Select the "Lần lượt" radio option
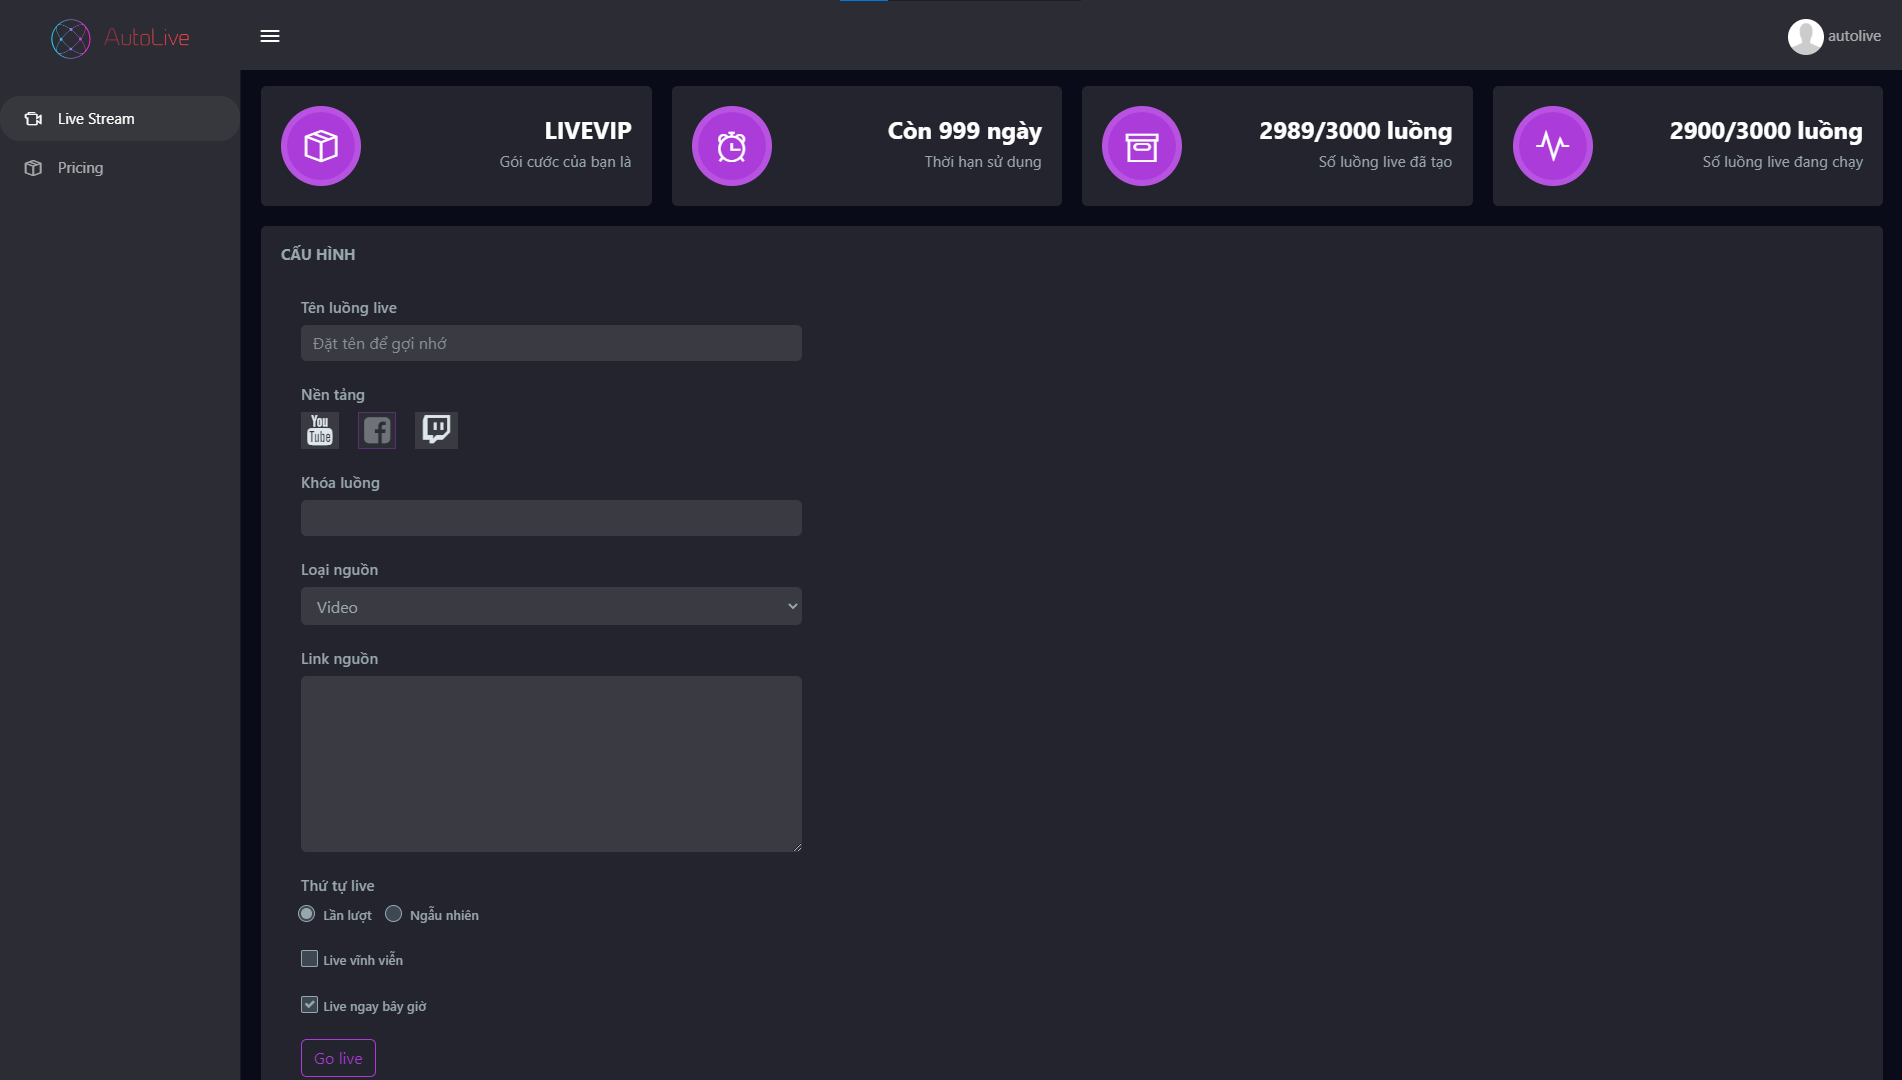Screen dimensions: 1902x1080 click(307, 914)
